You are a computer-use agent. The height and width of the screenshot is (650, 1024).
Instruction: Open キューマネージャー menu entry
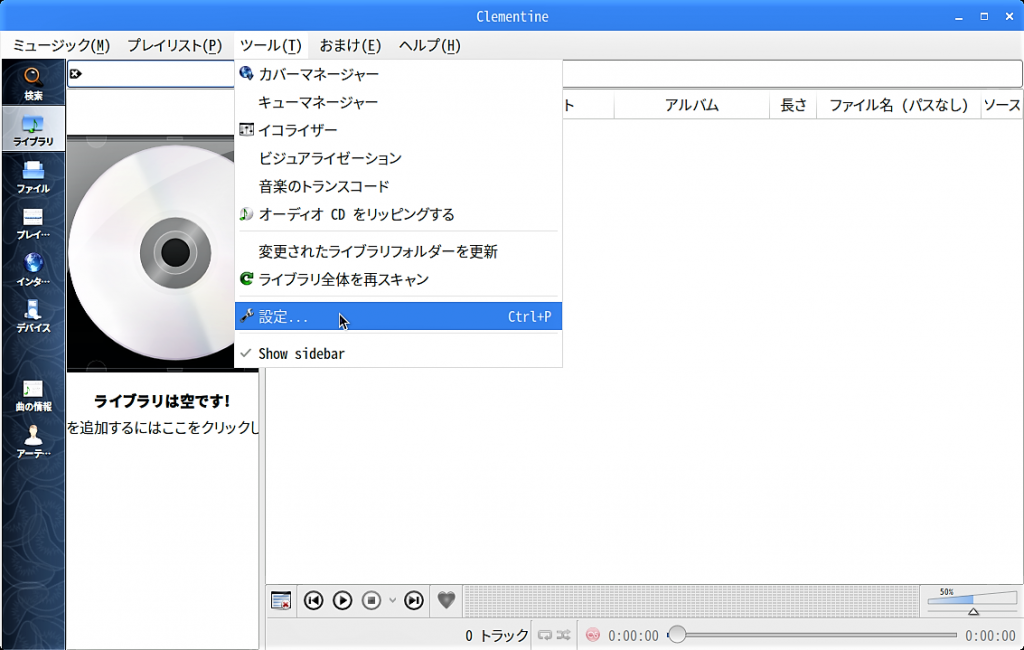[398, 102]
